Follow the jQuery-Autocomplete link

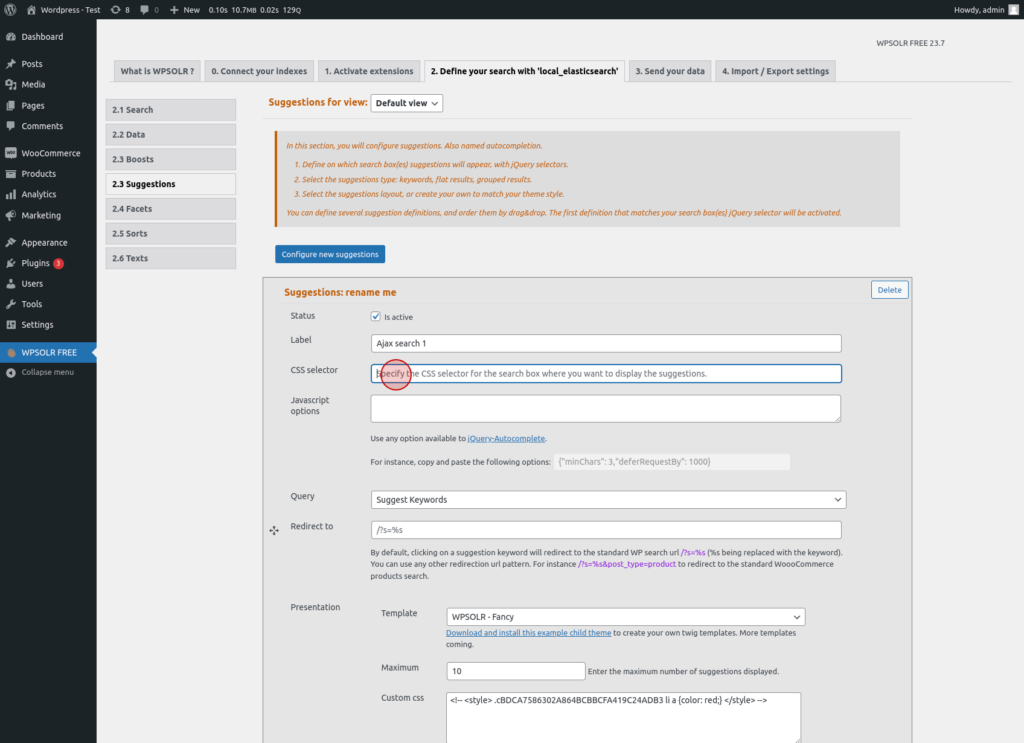[506, 439]
